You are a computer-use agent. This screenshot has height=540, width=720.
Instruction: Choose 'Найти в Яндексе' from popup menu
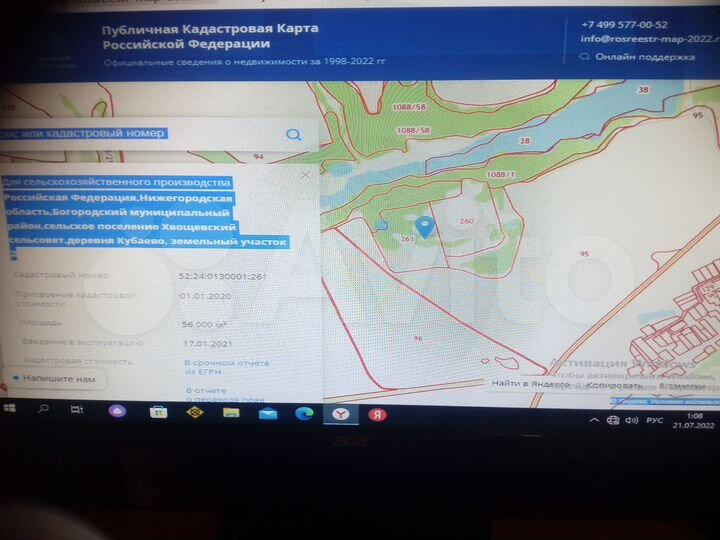click(530, 383)
